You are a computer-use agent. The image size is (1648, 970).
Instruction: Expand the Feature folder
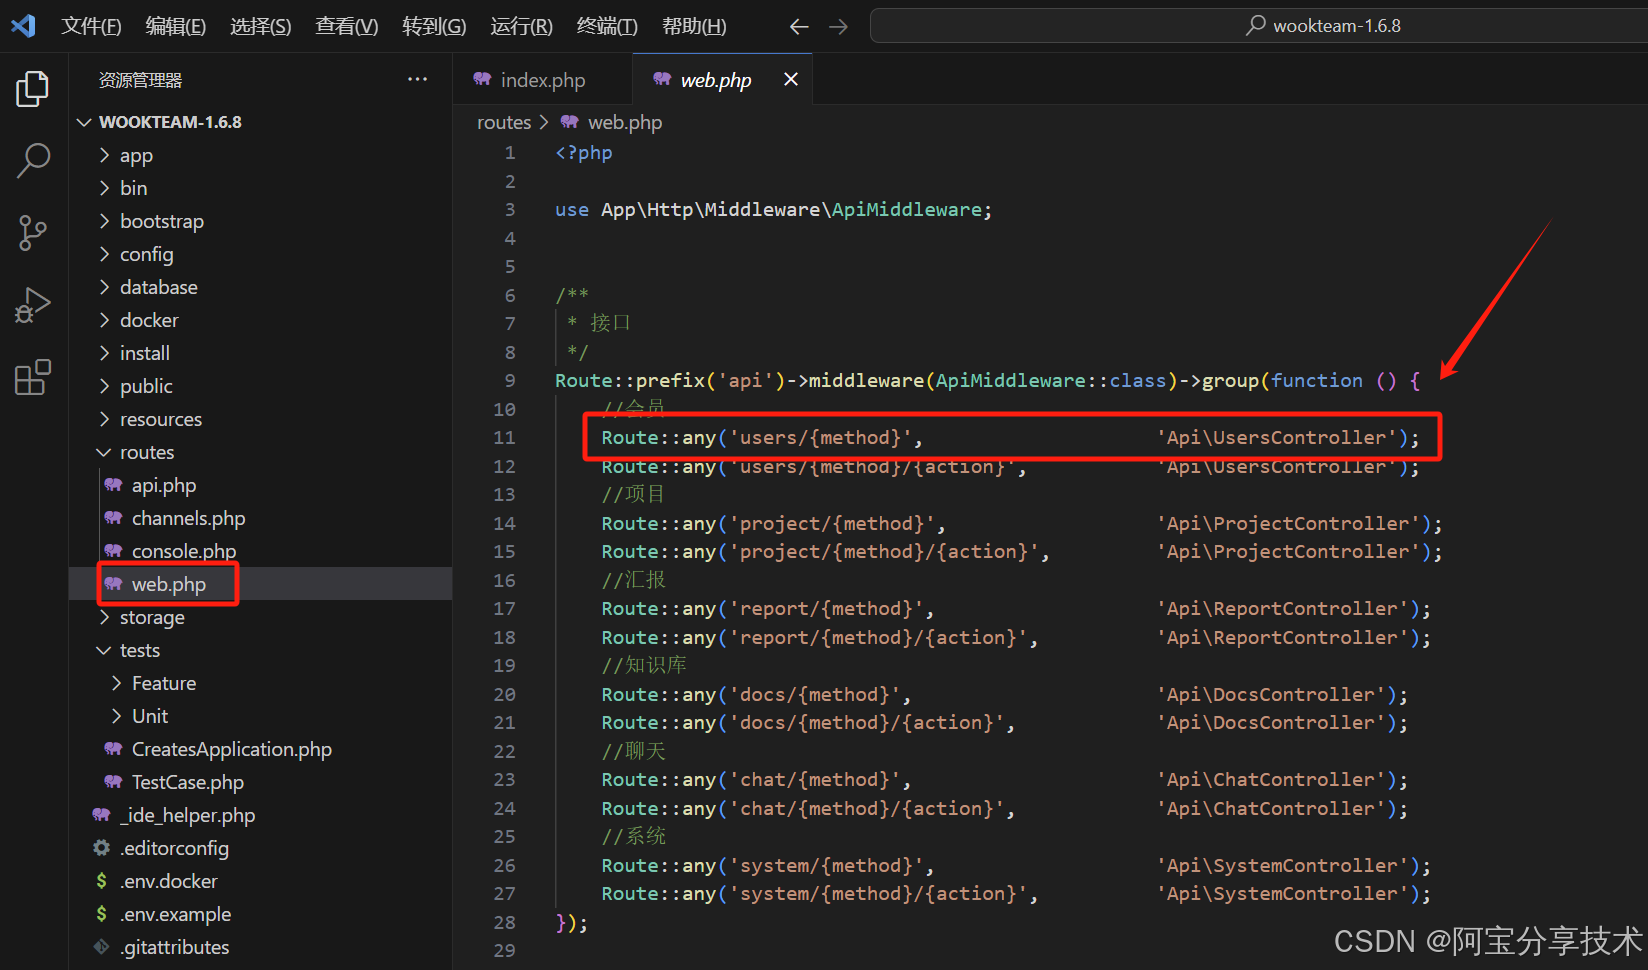click(x=260, y=683)
